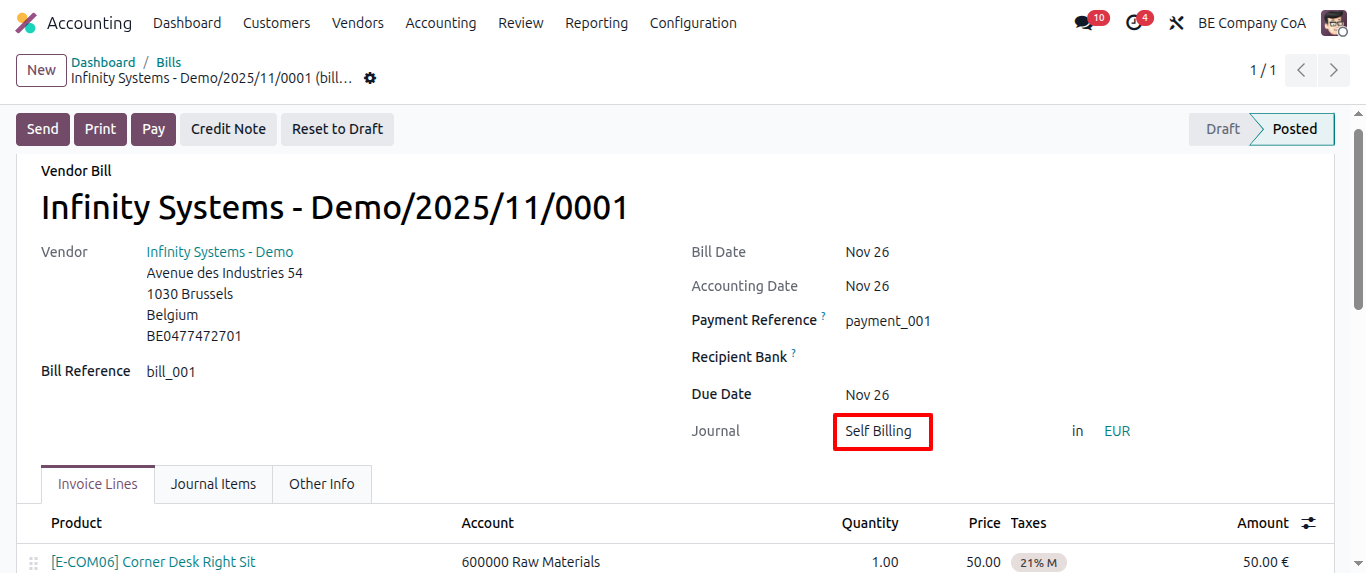
Task: Open the conversations chat bubble icon
Action: (1083, 23)
